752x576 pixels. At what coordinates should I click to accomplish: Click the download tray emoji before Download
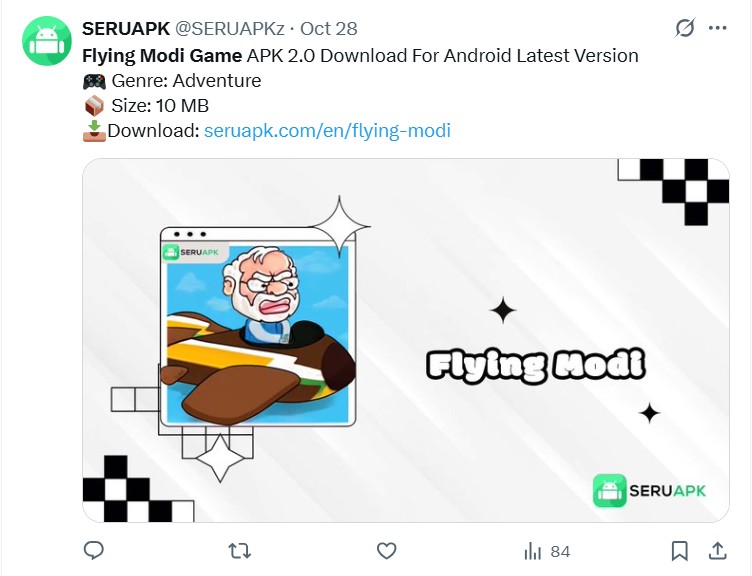tap(93, 131)
